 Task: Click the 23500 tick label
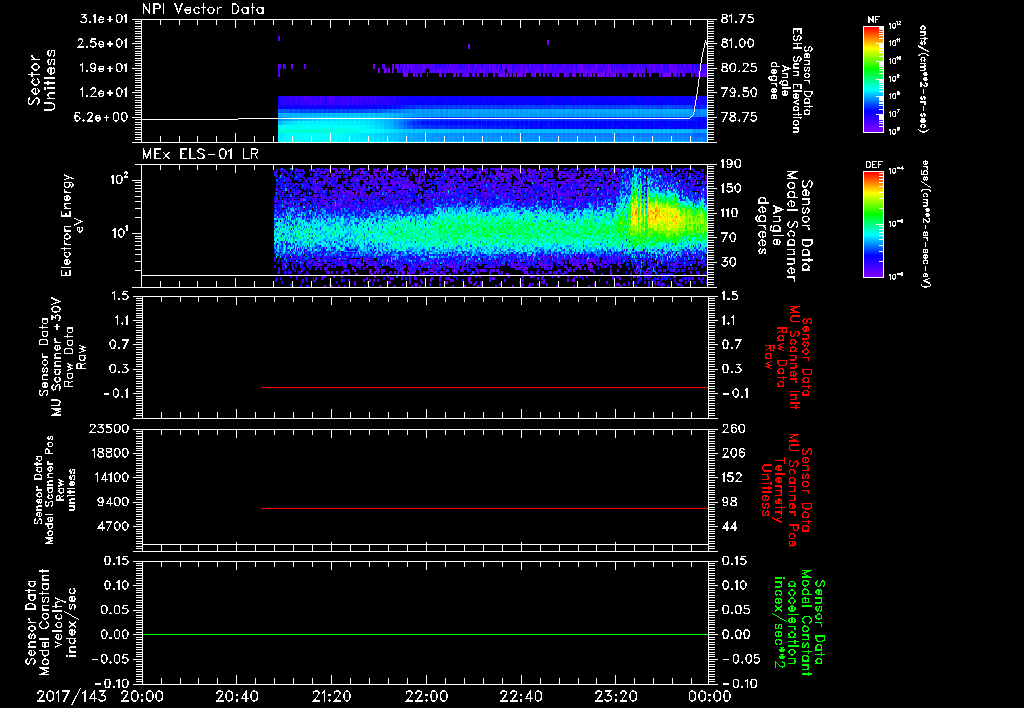pyautogui.click(x=110, y=429)
